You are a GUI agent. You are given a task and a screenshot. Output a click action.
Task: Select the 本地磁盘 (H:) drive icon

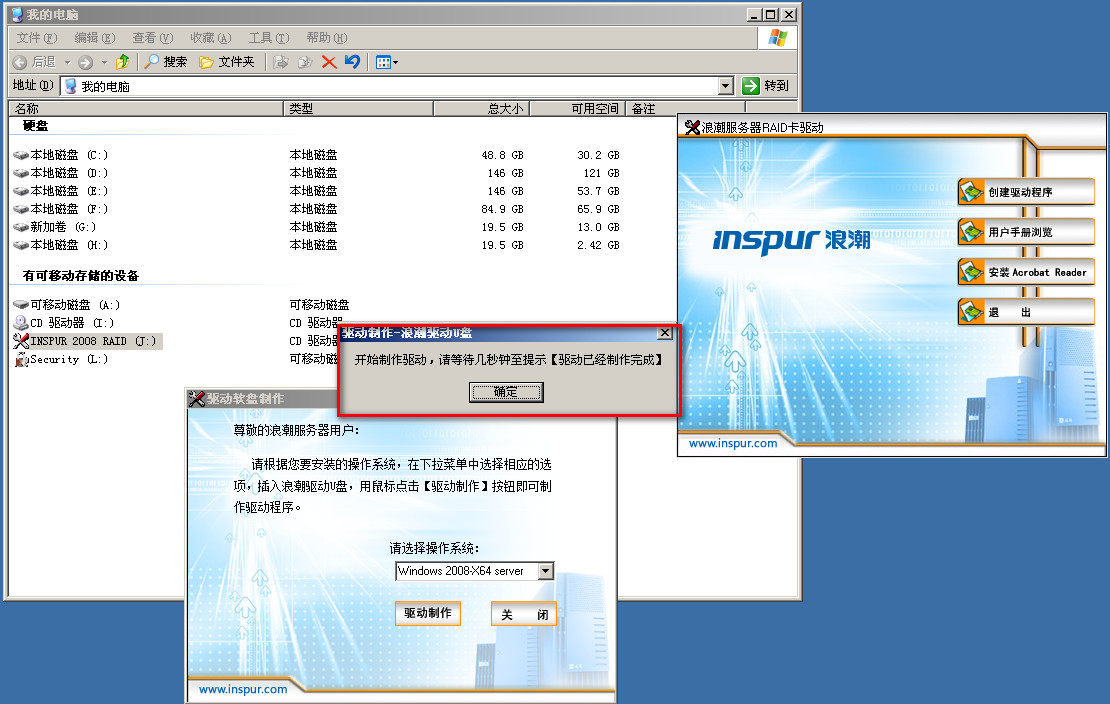21,245
